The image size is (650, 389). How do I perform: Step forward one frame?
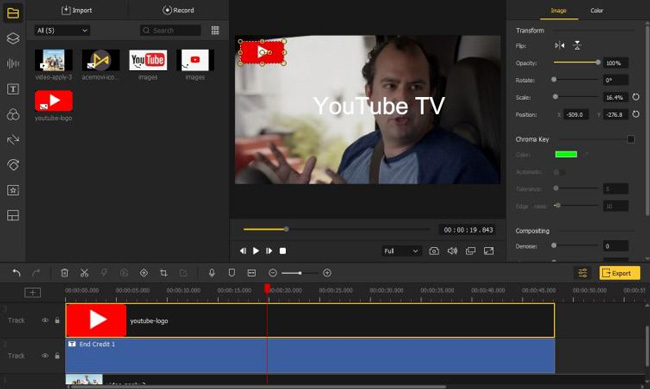point(269,251)
